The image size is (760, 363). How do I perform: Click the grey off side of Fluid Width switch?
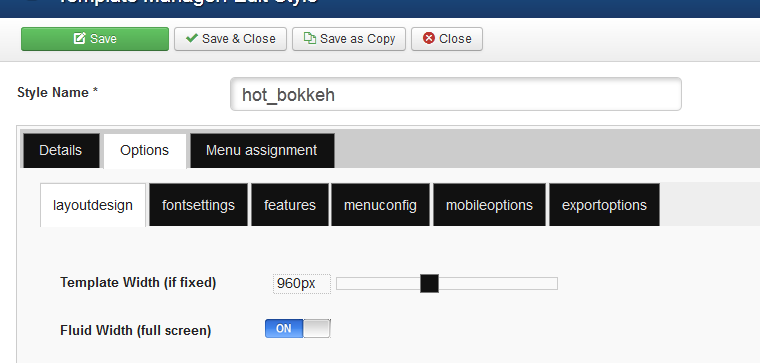[x=317, y=329]
